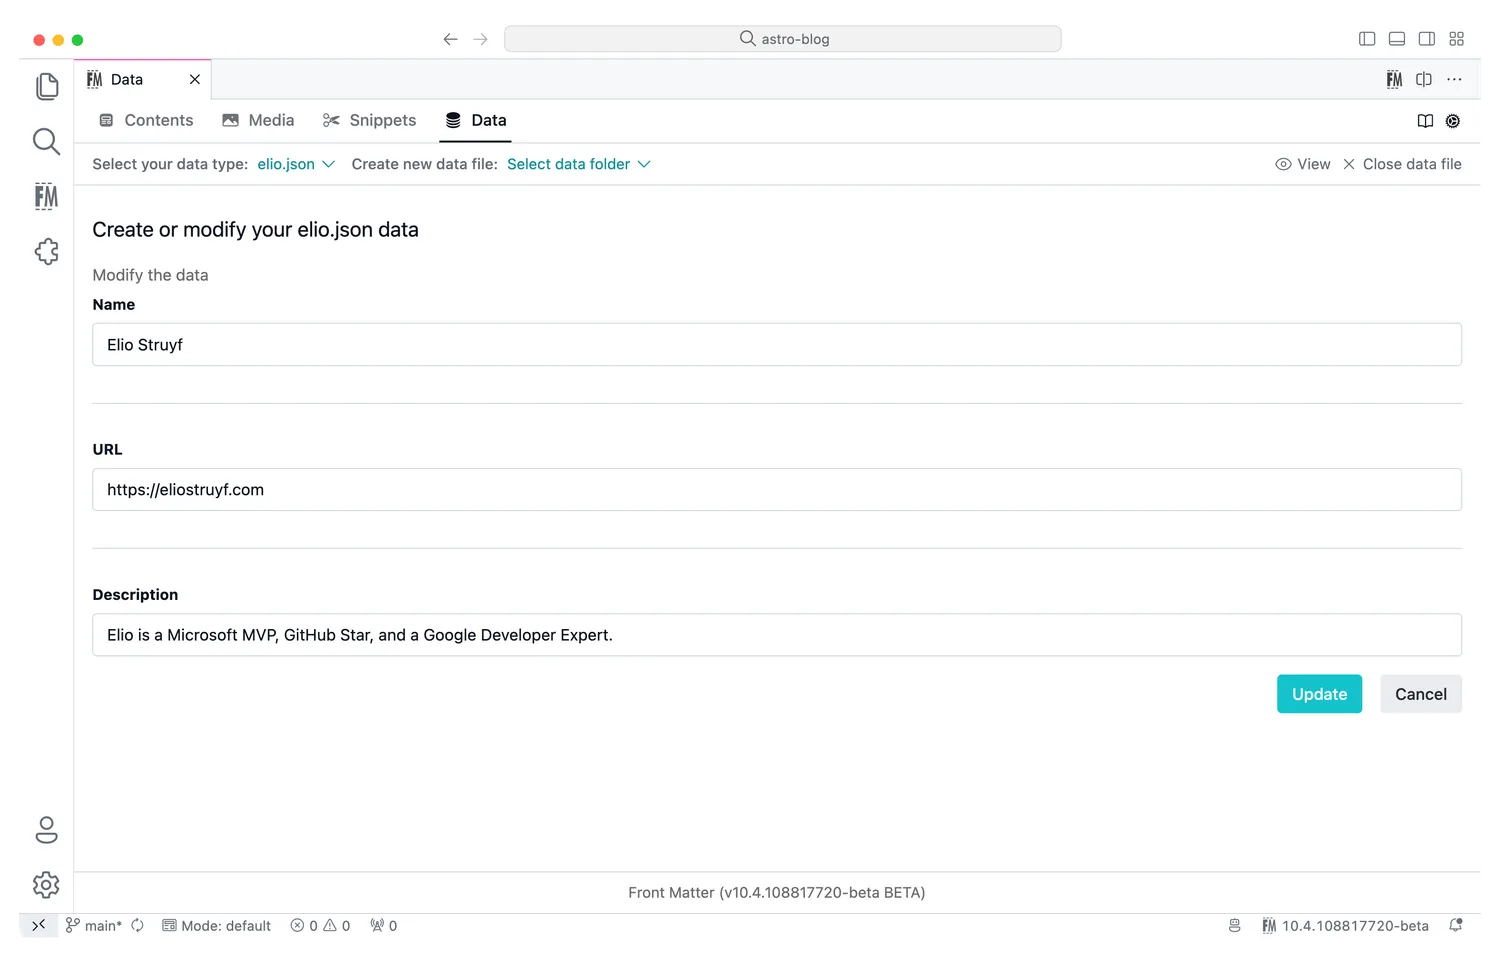Open the notifications bell icon

click(x=1456, y=926)
